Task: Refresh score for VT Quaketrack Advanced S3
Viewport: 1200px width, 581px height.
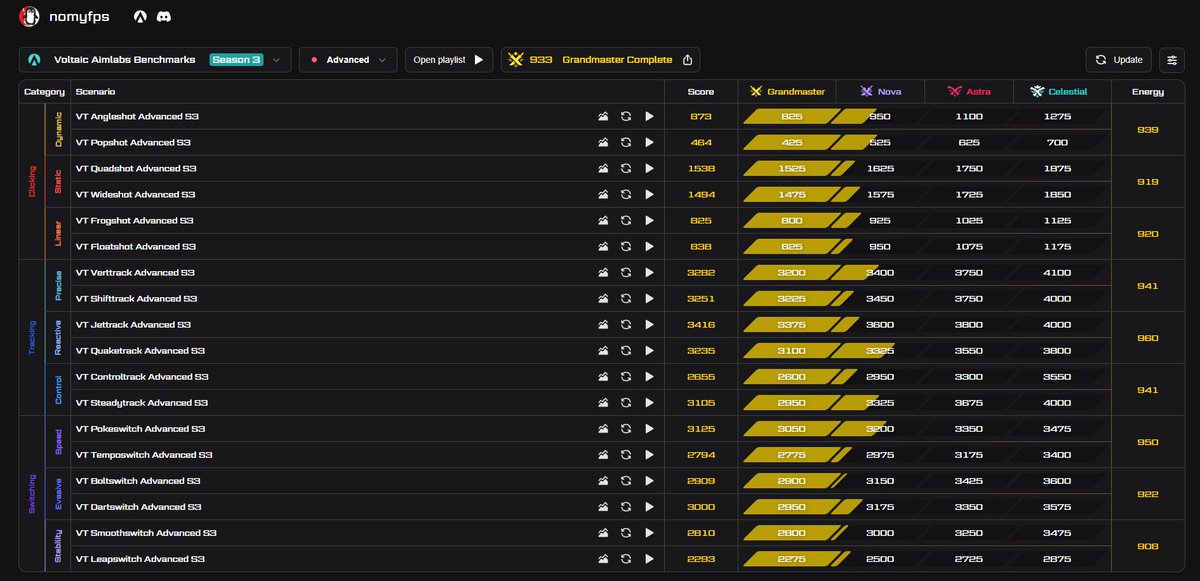Action: pos(626,350)
